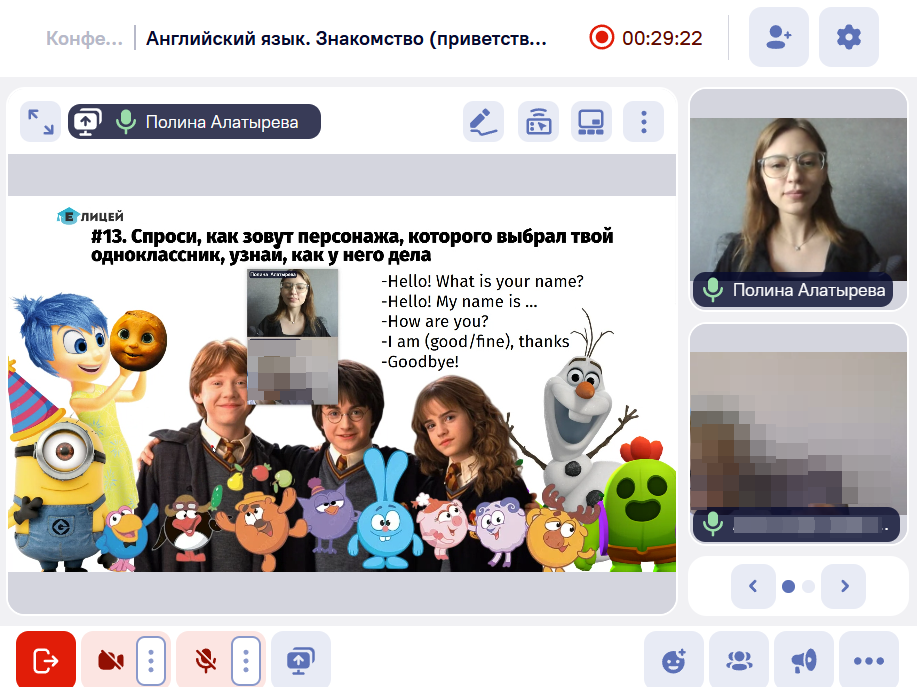Go to previous page of participant videos

(x=753, y=586)
